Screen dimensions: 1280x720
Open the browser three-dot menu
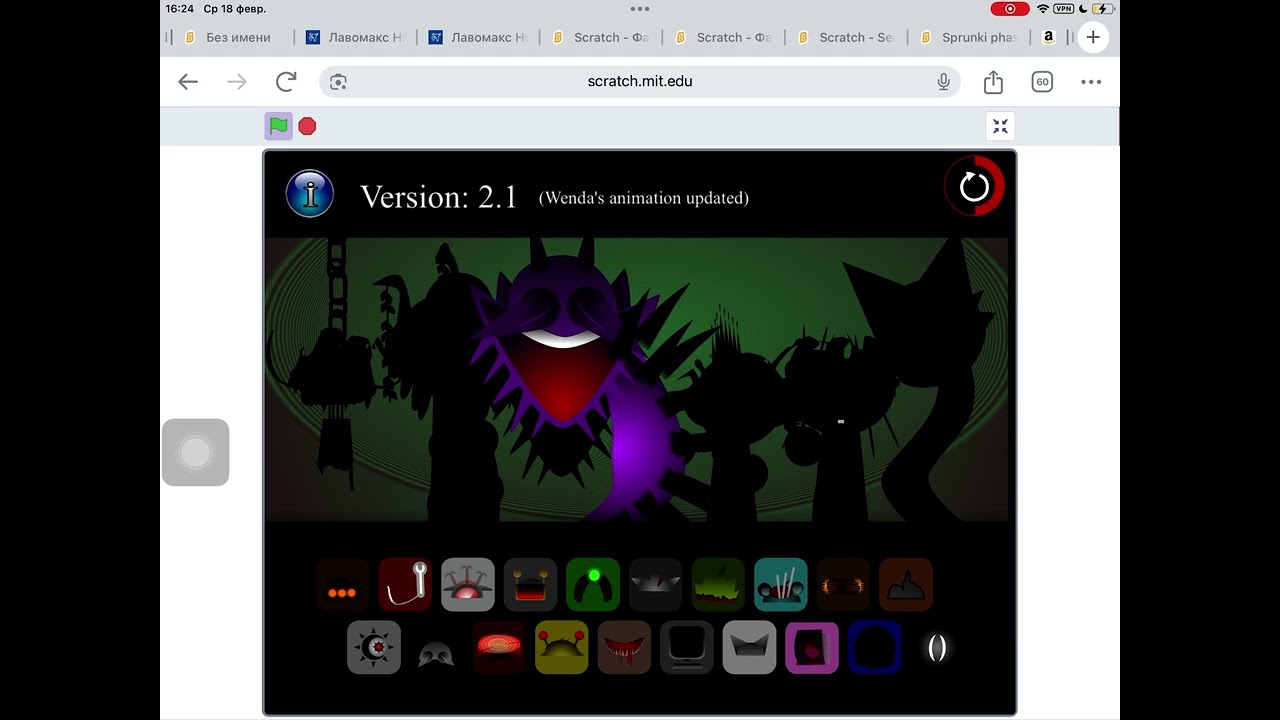pos(1091,82)
